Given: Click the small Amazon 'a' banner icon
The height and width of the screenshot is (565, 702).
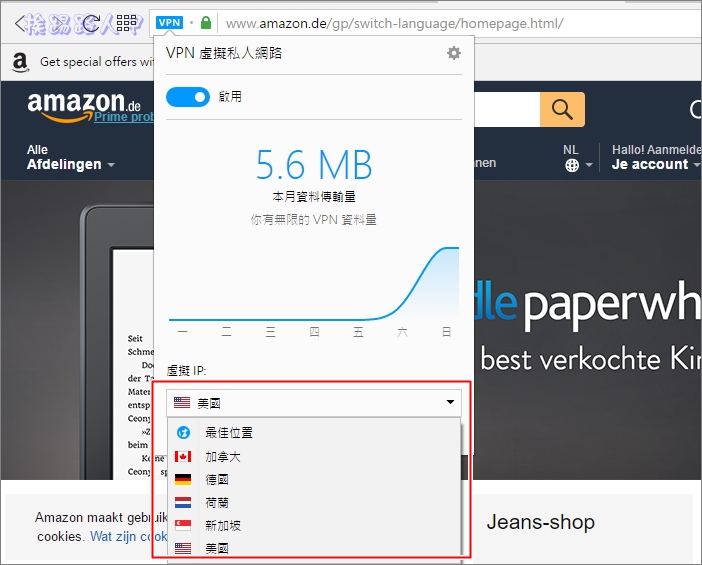Looking at the screenshot, I should coord(20,62).
